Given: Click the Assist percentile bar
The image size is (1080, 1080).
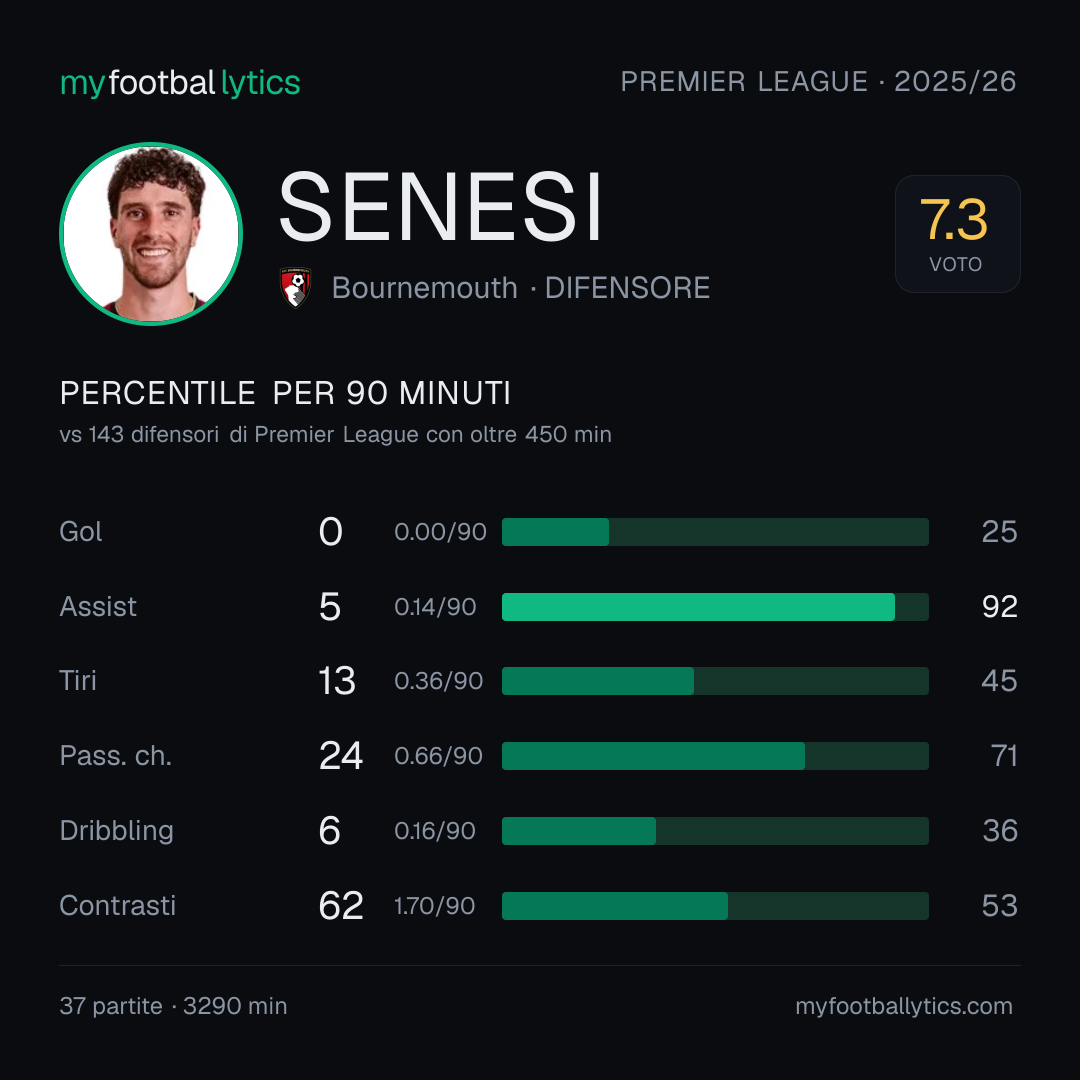Looking at the screenshot, I should (715, 607).
